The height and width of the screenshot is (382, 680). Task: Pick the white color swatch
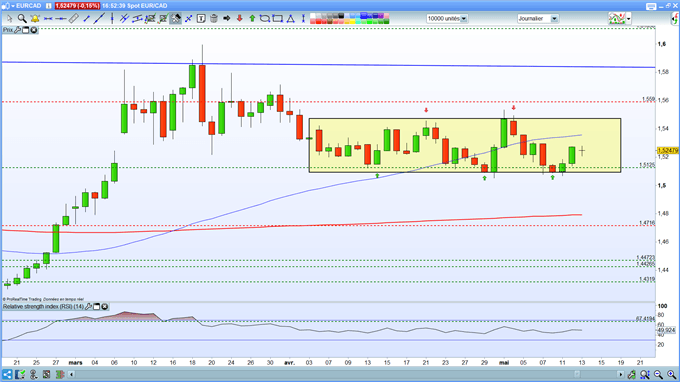pyautogui.click(x=313, y=16)
